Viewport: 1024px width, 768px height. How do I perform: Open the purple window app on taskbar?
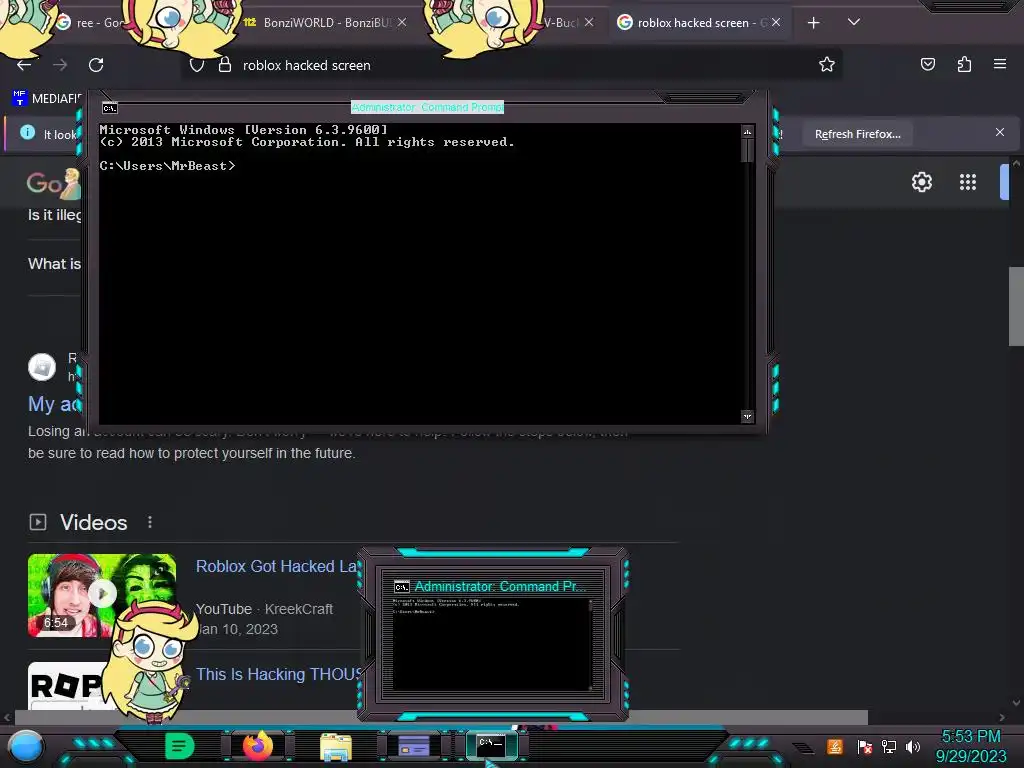point(414,746)
